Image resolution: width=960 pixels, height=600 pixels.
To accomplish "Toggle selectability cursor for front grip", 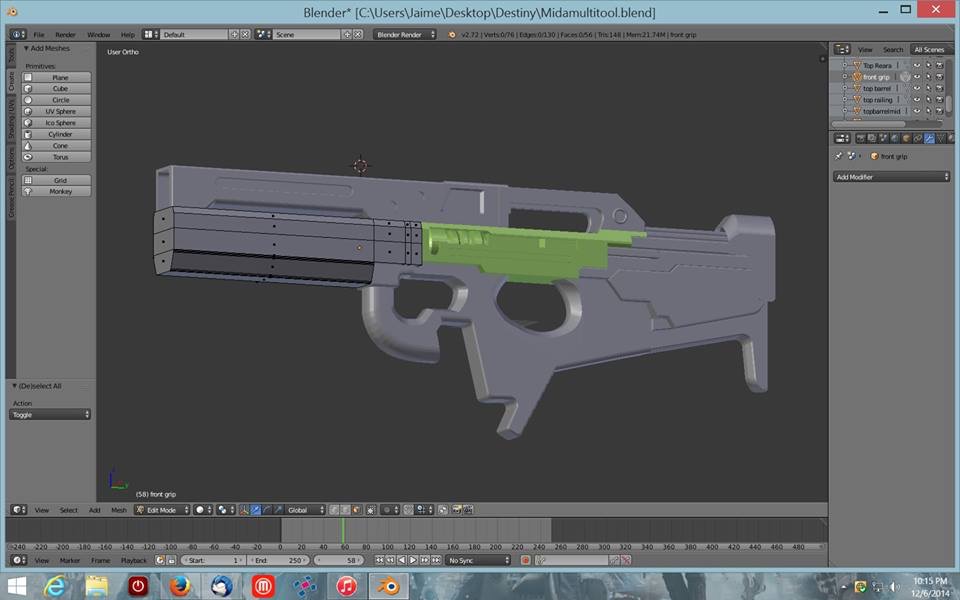I will [928, 77].
